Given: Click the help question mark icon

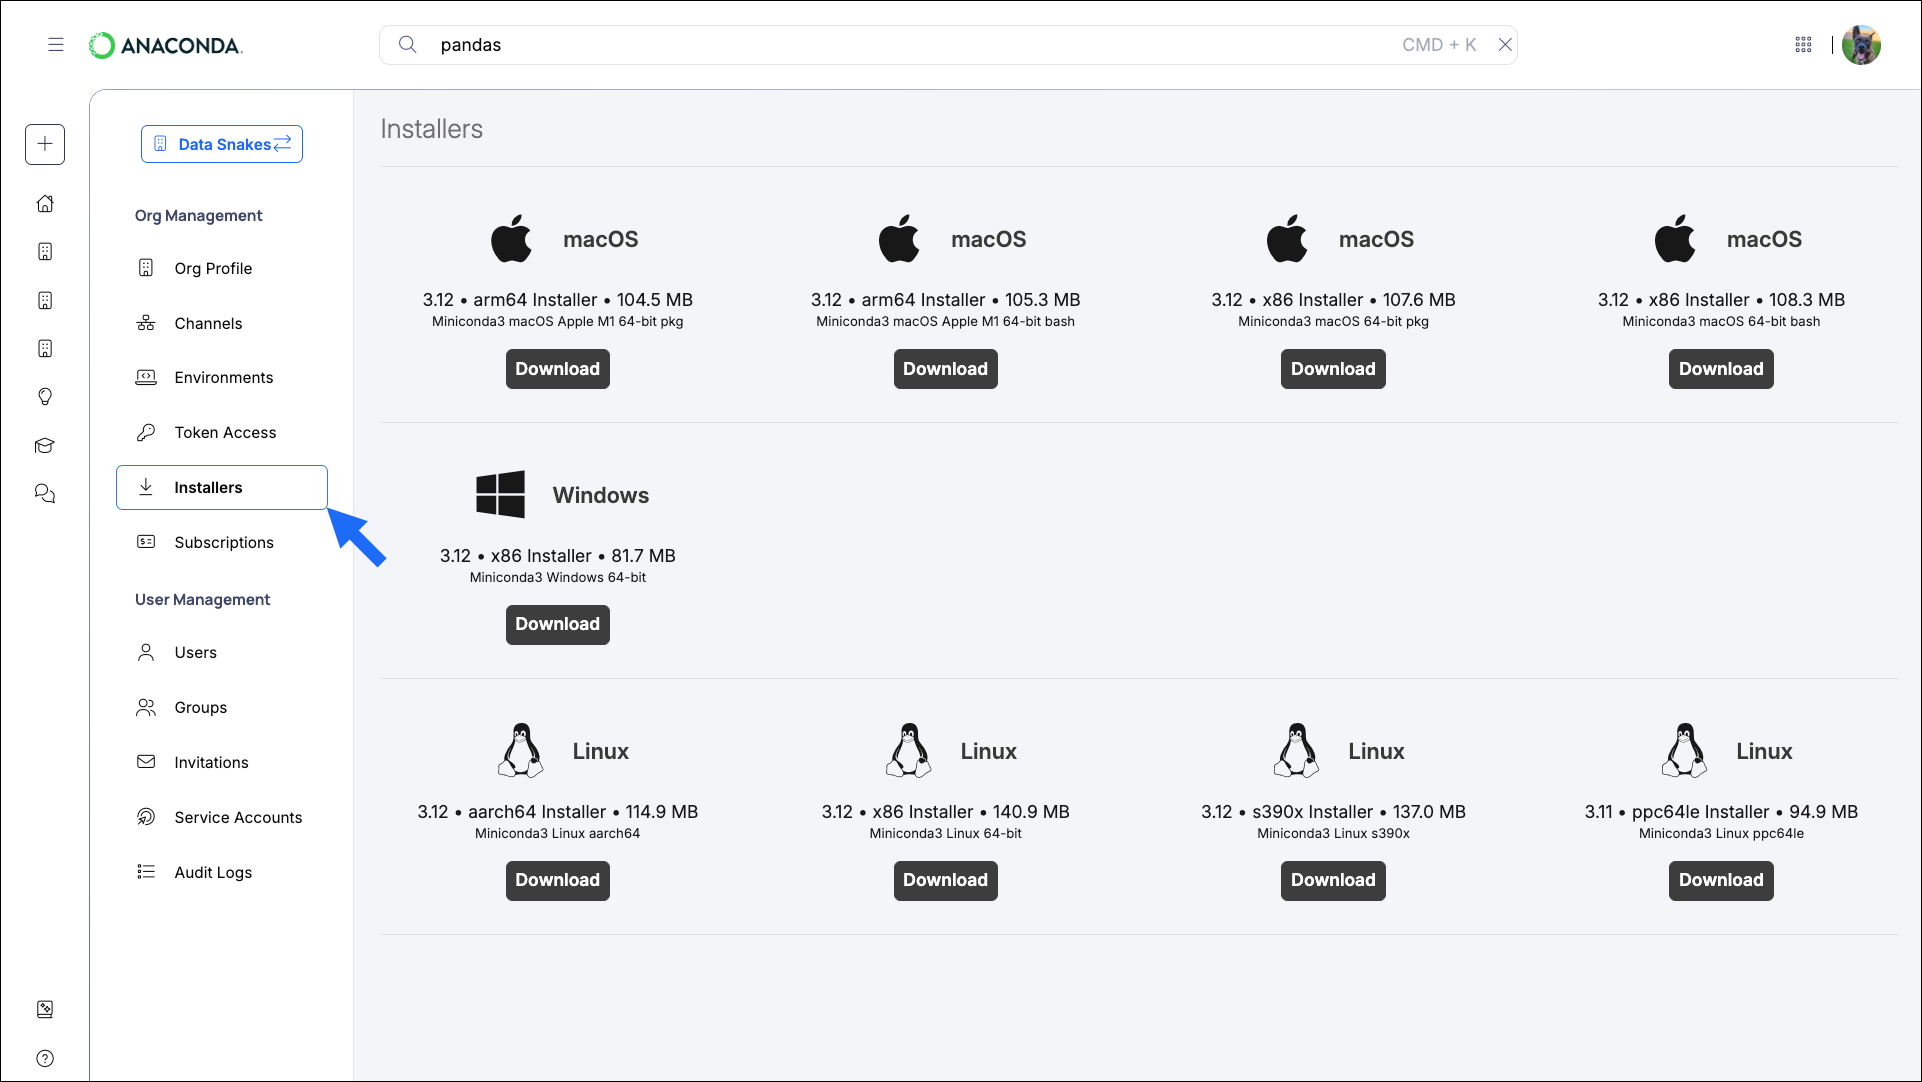Looking at the screenshot, I should tap(45, 1058).
